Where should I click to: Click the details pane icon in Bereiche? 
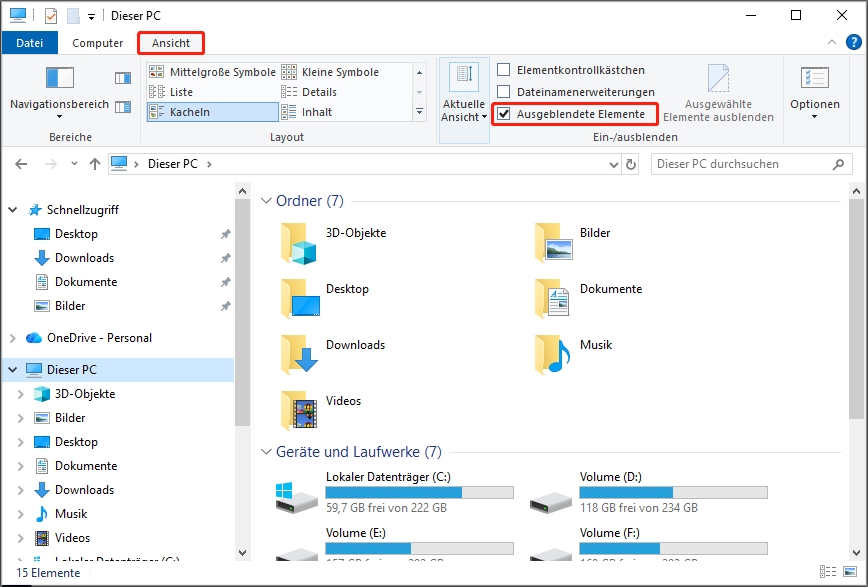(x=123, y=107)
